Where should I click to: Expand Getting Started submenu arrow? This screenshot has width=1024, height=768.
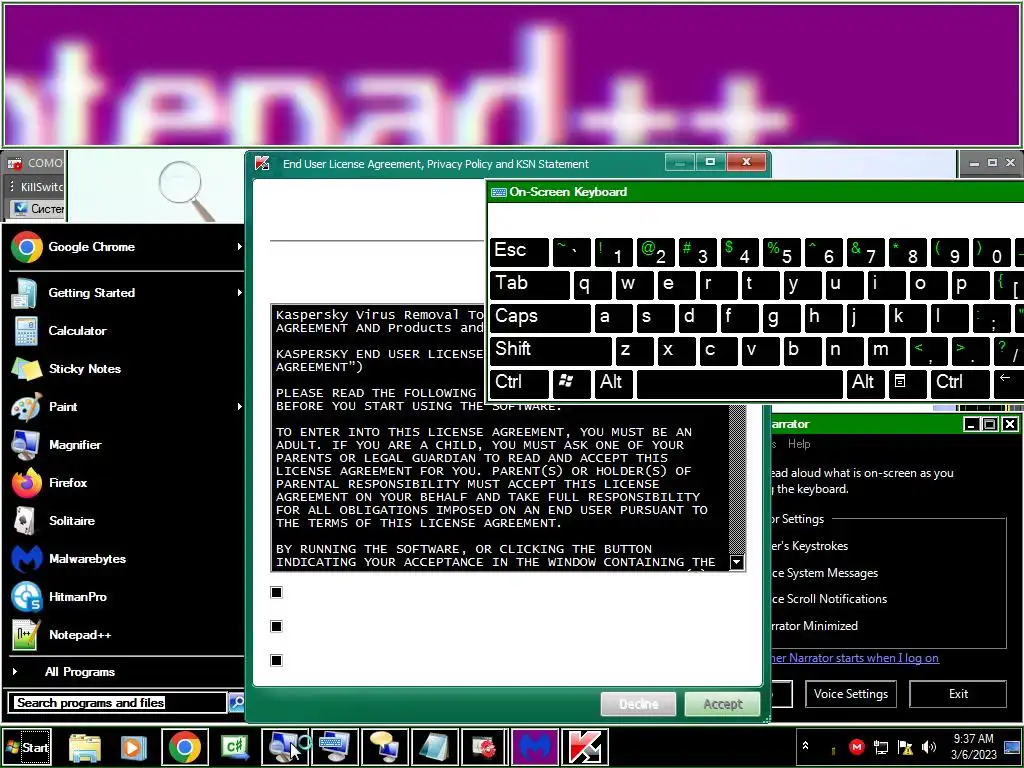(x=240, y=293)
